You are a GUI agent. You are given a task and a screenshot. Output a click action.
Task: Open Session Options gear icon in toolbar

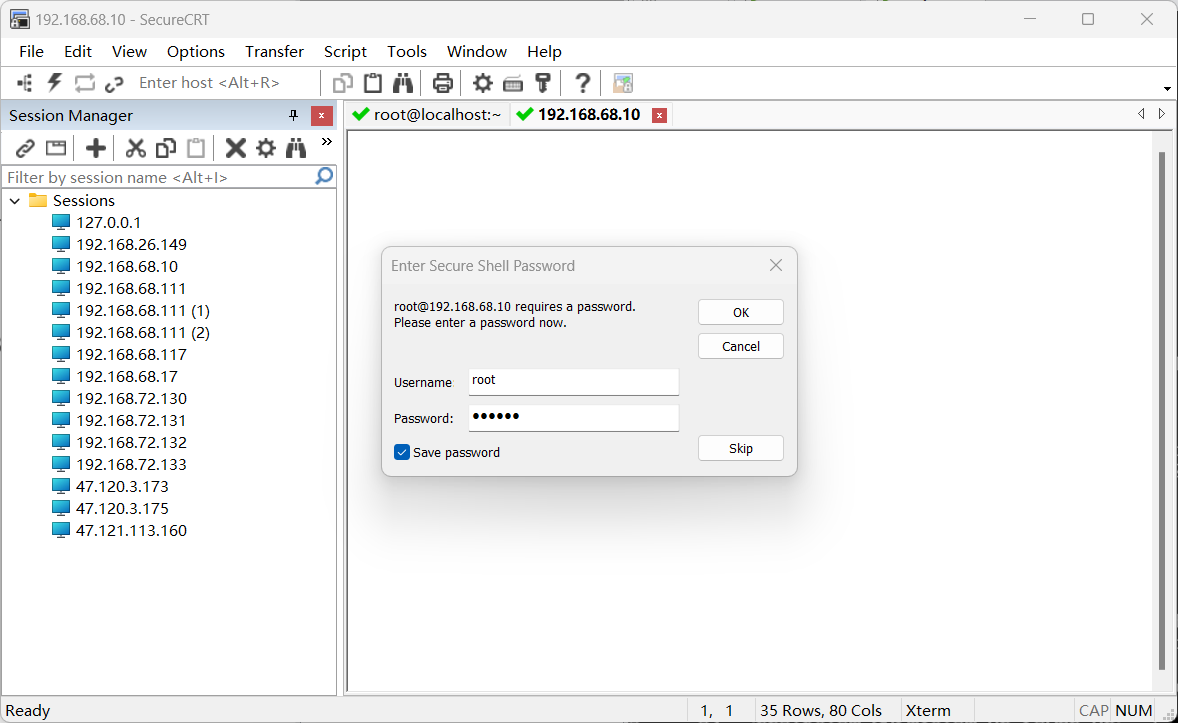tap(483, 83)
